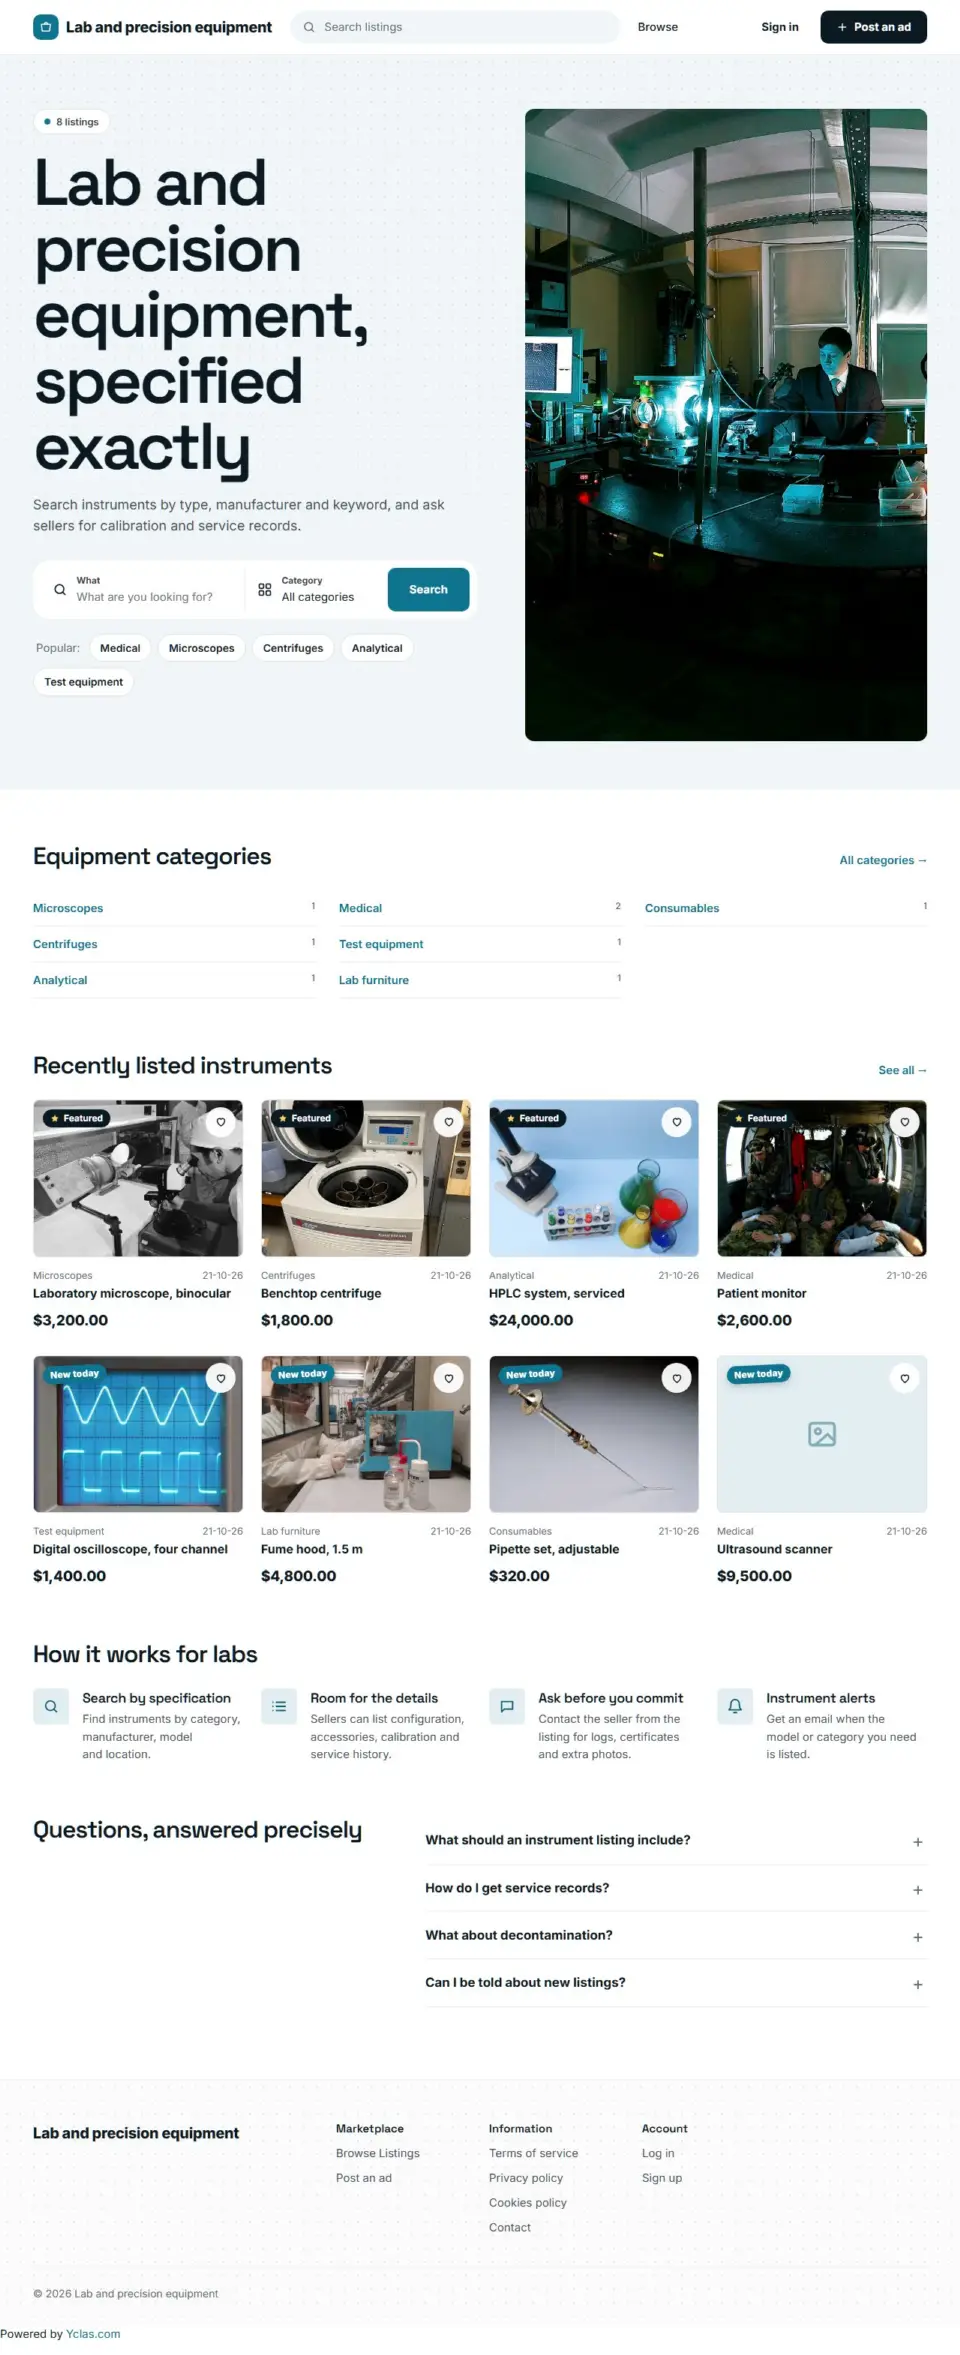Expand 'What about decontamination?' question

676,1935
